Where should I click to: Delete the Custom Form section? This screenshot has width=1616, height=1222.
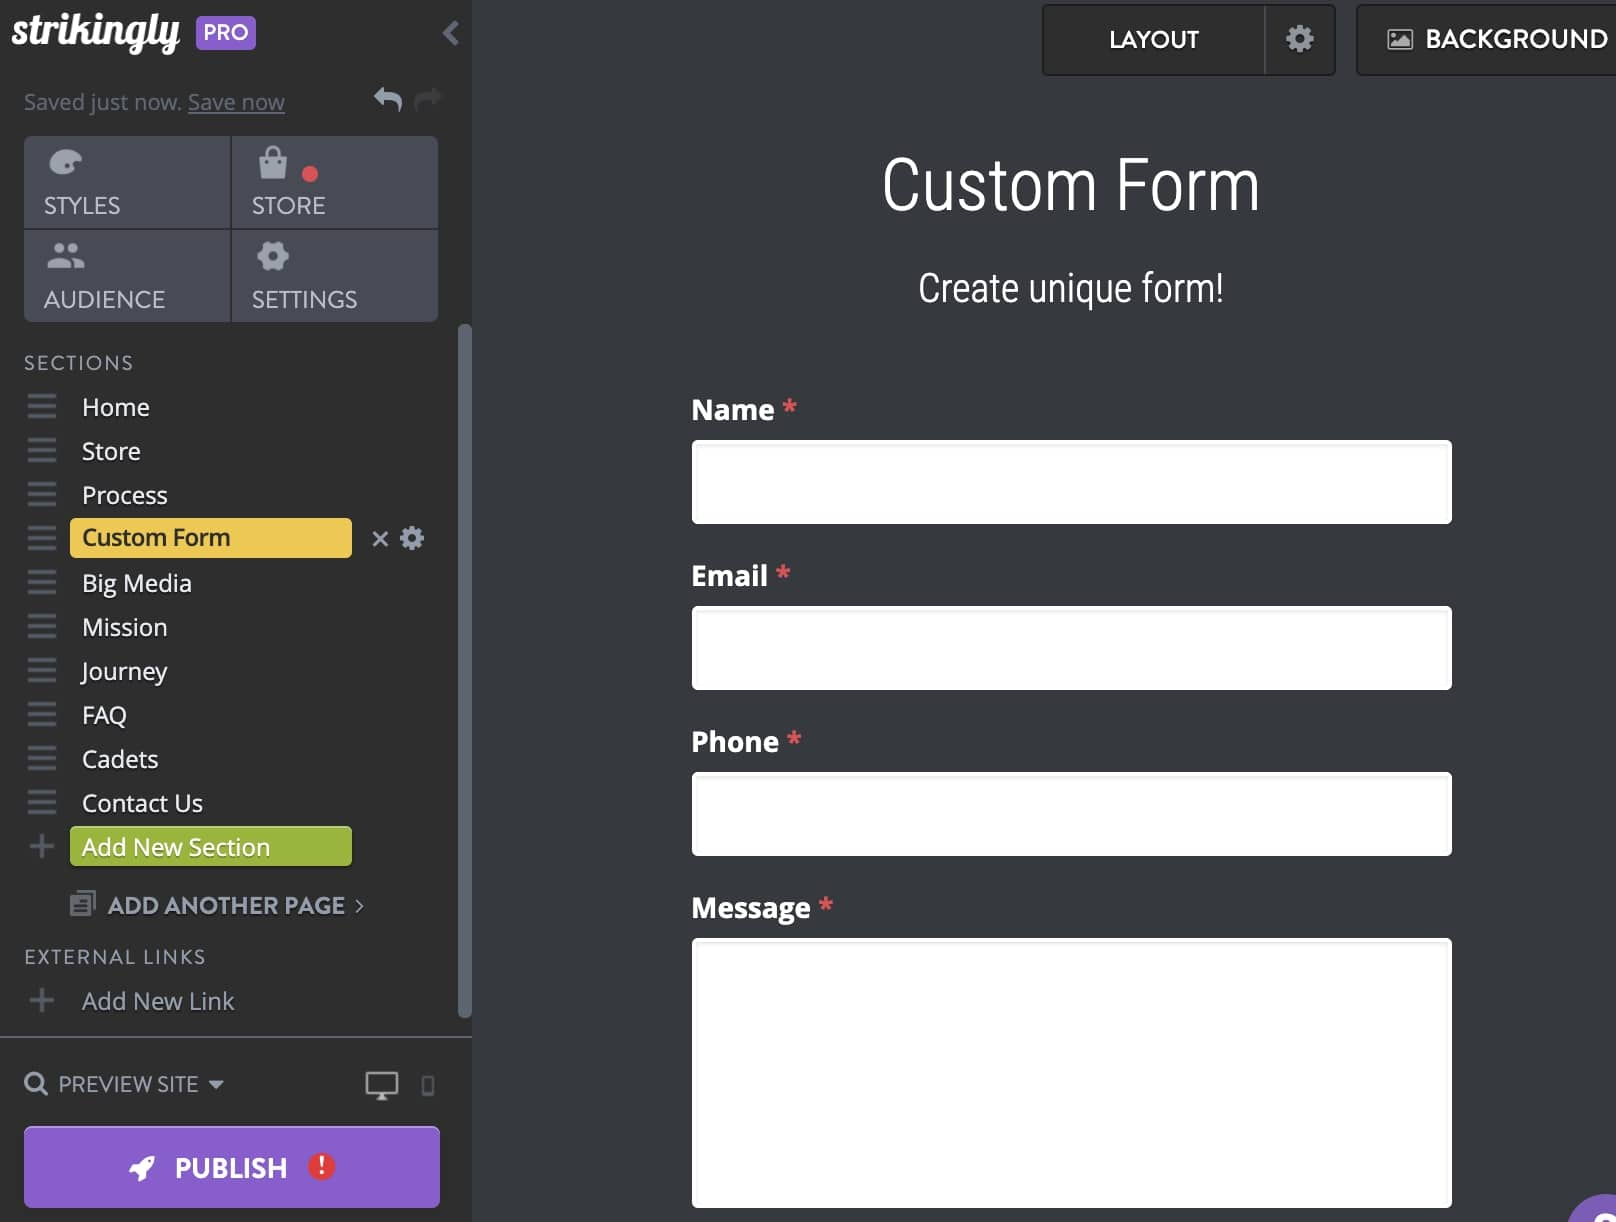click(x=380, y=539)
